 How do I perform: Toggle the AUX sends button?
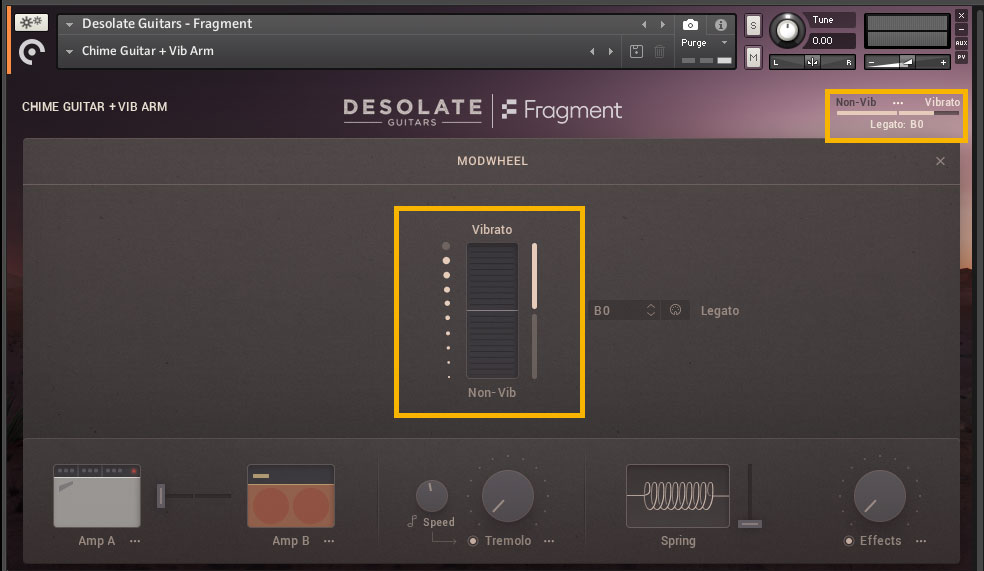coord(961,43)
